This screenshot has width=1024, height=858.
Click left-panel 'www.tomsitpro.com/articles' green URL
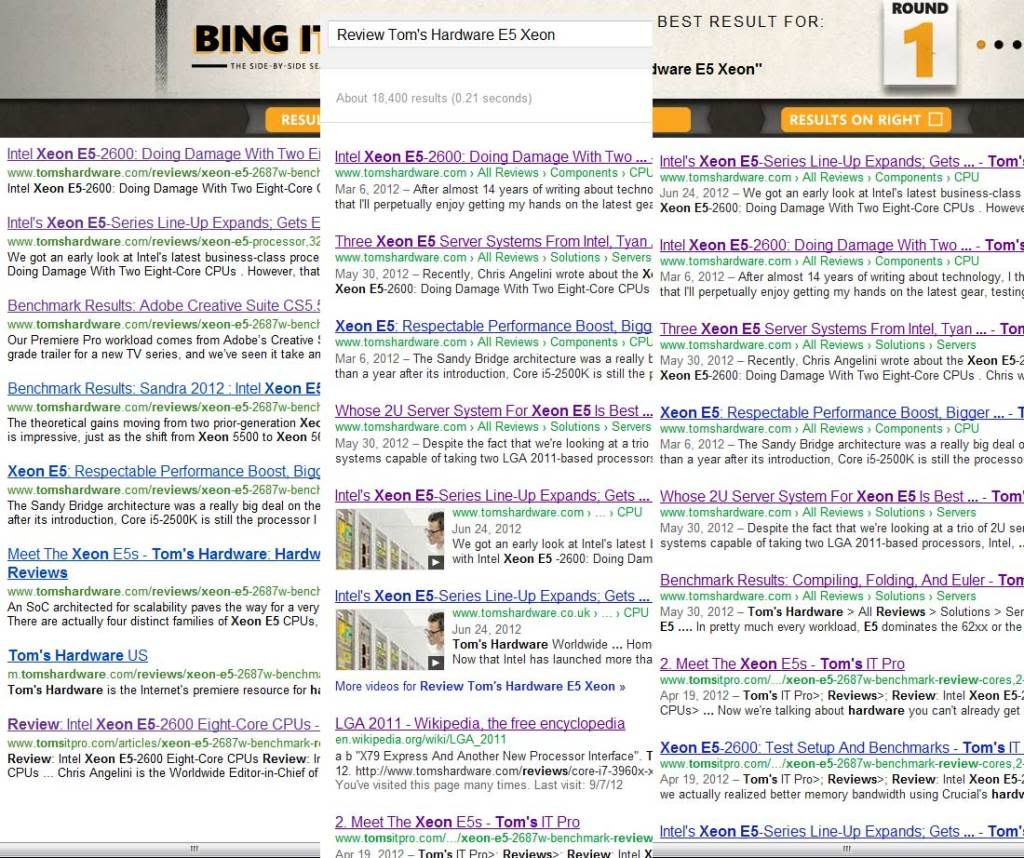163,743
